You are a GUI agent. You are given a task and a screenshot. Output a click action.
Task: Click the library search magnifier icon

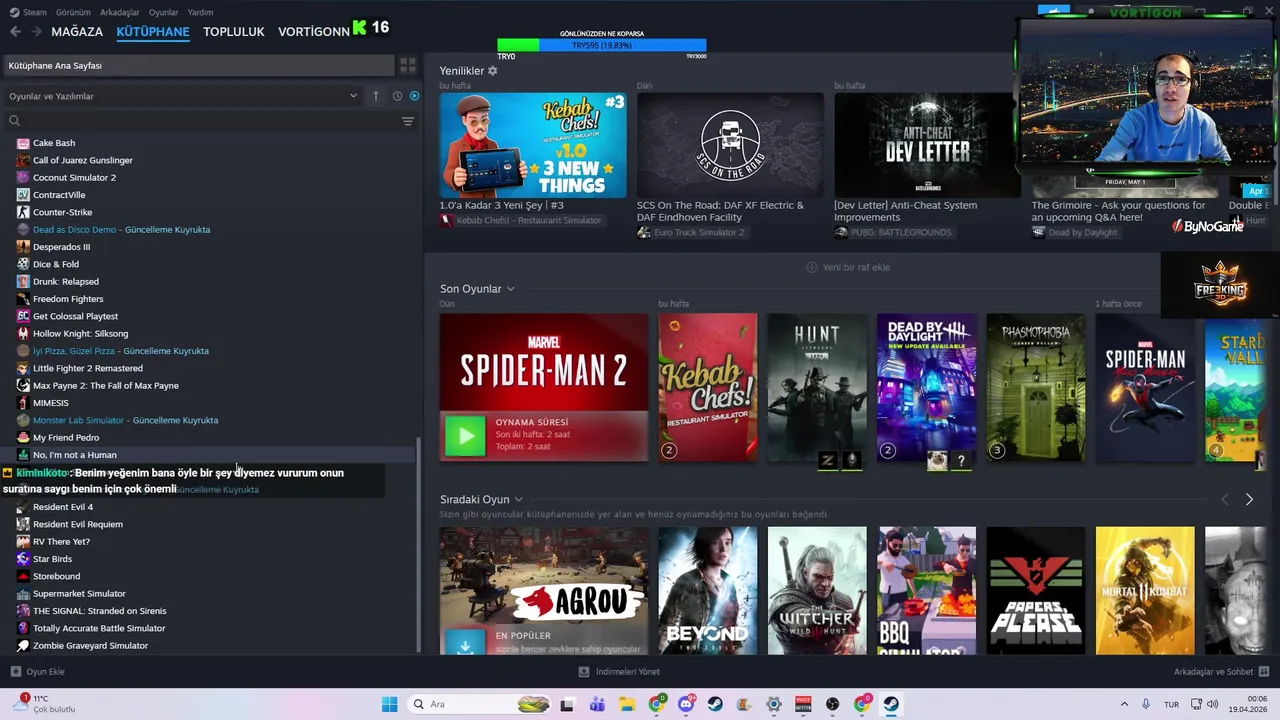pyautogui.click(x=14, y=121)
